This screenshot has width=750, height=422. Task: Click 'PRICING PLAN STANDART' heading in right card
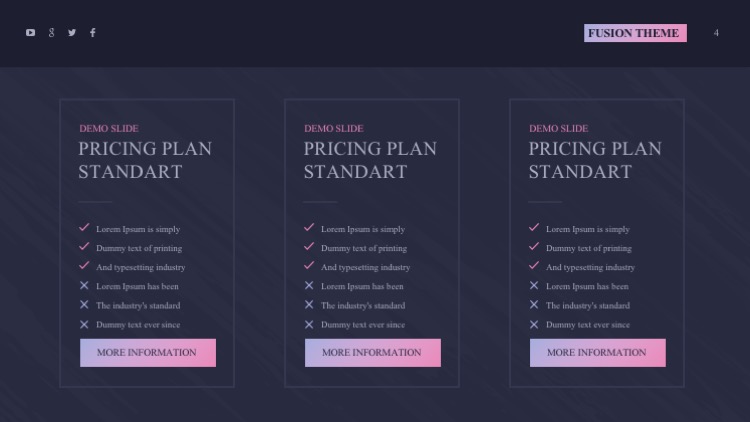point(595,160)
